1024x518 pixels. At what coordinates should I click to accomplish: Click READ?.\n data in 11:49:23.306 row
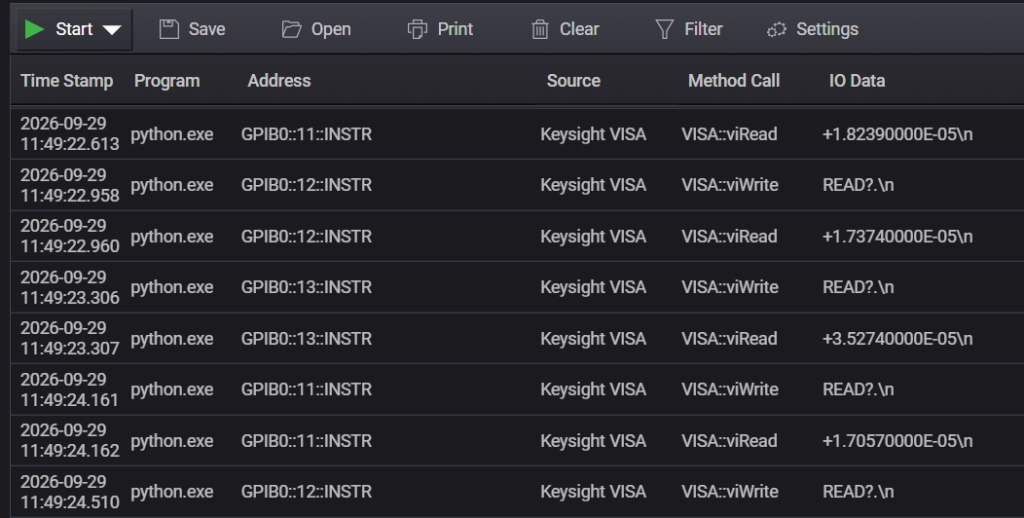[858, 287]
